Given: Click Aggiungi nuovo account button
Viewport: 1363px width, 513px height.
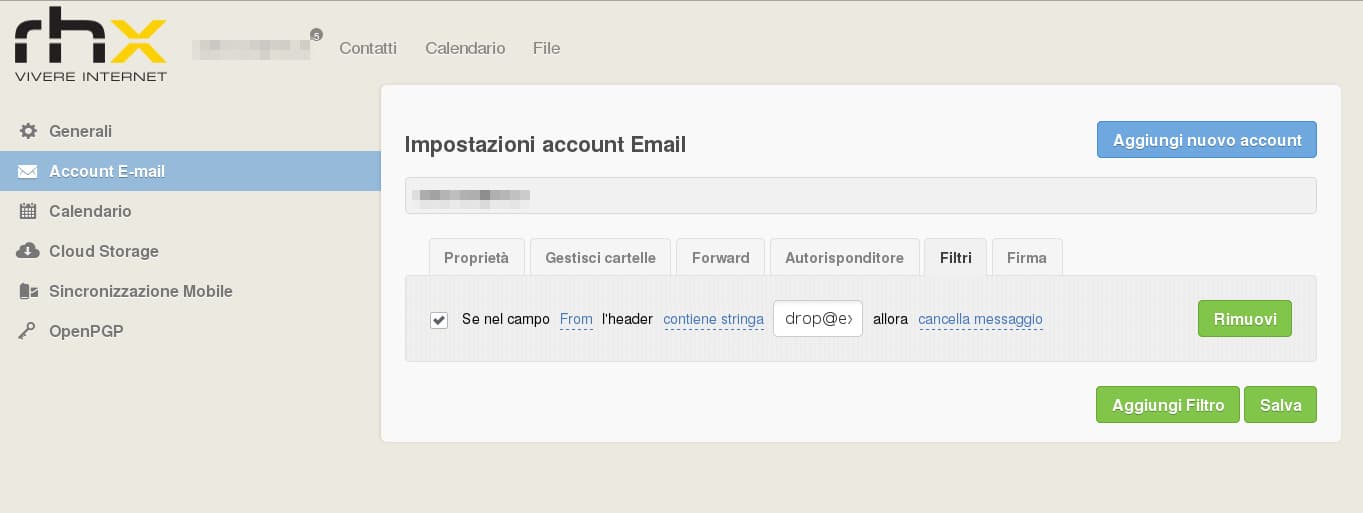Looking at the screenshot, I should pos(1207,140).
